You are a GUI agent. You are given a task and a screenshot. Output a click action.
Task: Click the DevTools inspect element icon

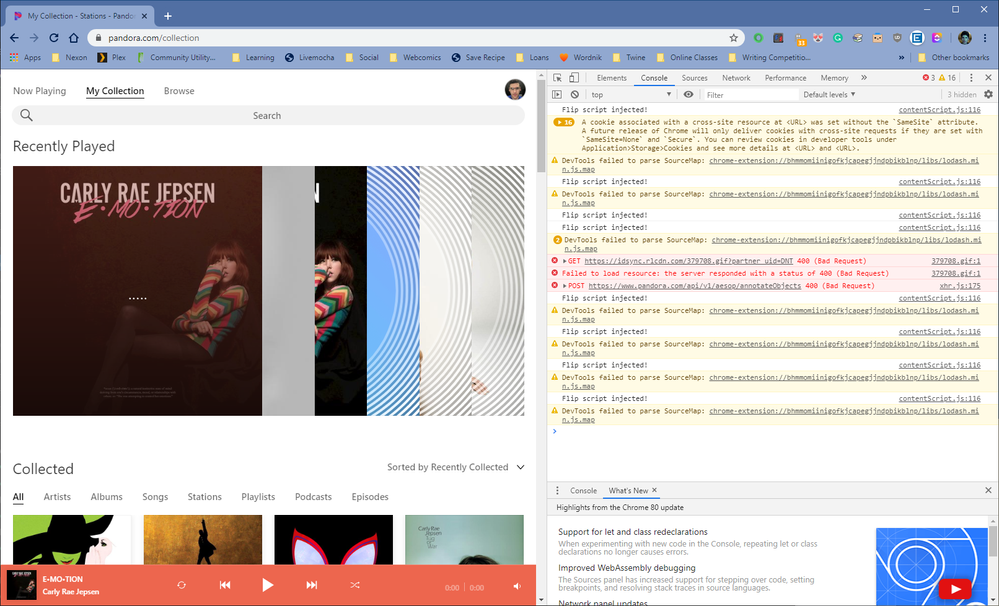[x=557, y=78]
